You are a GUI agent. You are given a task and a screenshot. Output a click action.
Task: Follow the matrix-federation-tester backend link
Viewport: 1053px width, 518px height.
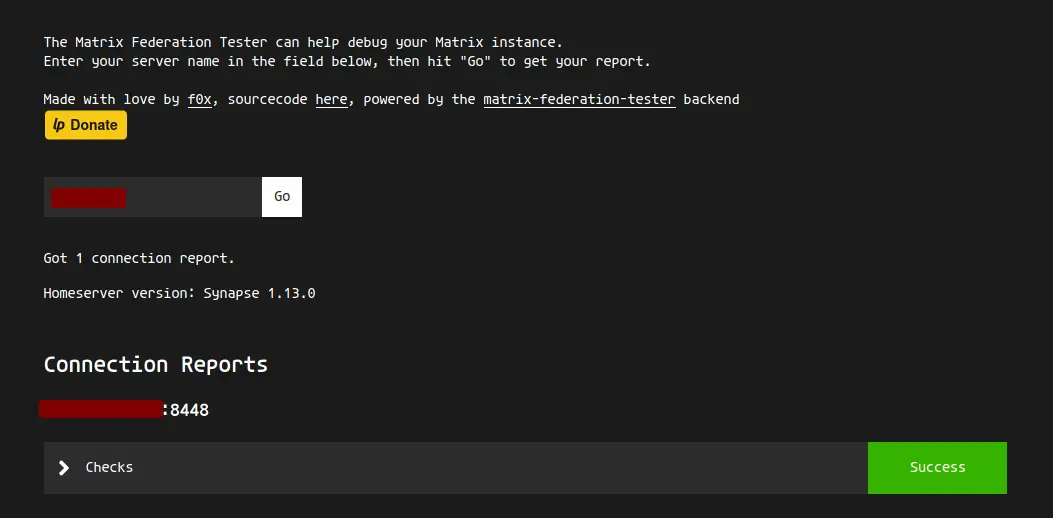579,99
